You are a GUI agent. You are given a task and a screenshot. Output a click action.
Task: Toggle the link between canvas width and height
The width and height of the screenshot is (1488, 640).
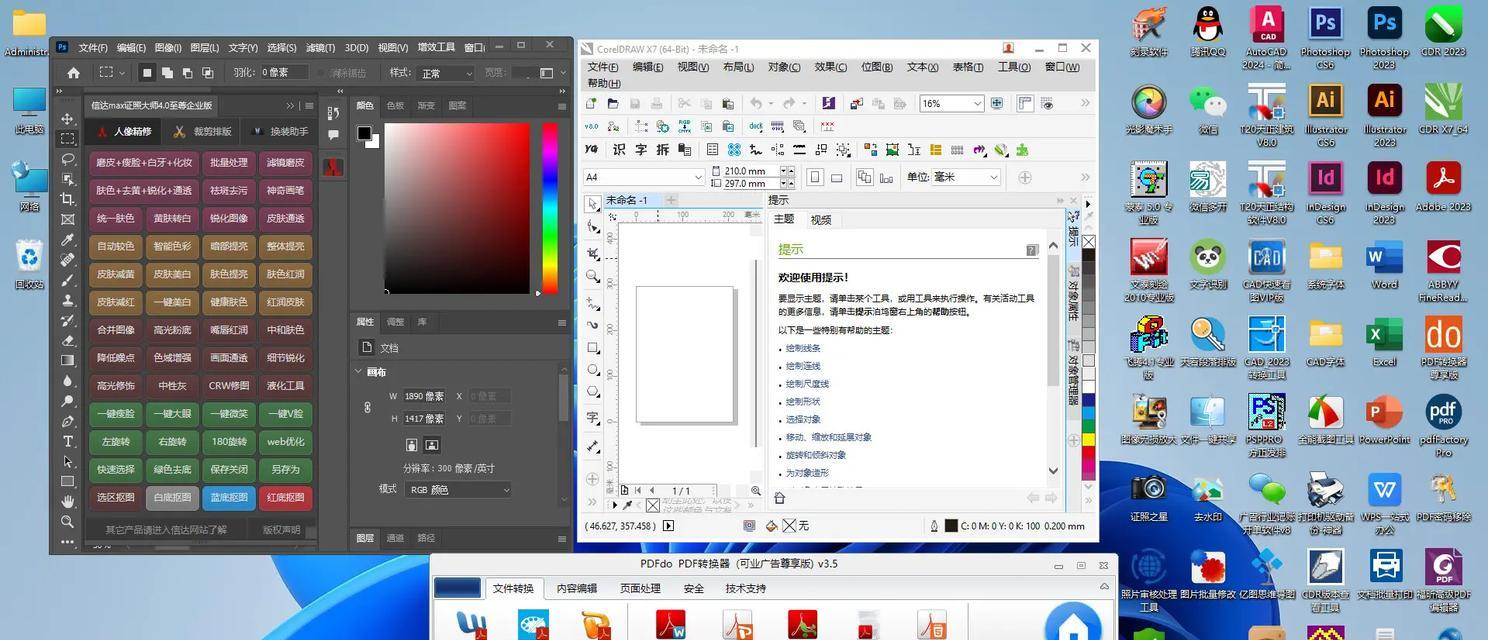[x=367, y=407]
